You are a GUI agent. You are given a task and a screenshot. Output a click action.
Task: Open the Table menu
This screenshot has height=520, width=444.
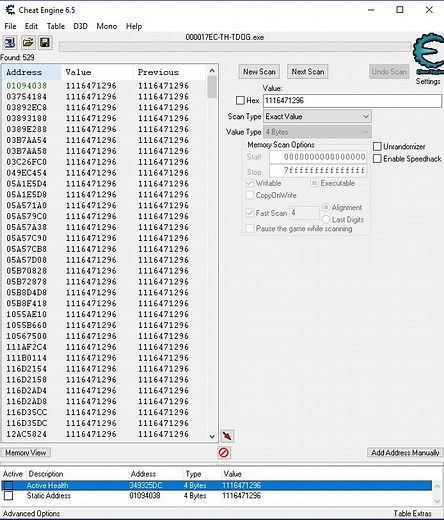click(x=56, y=26)
